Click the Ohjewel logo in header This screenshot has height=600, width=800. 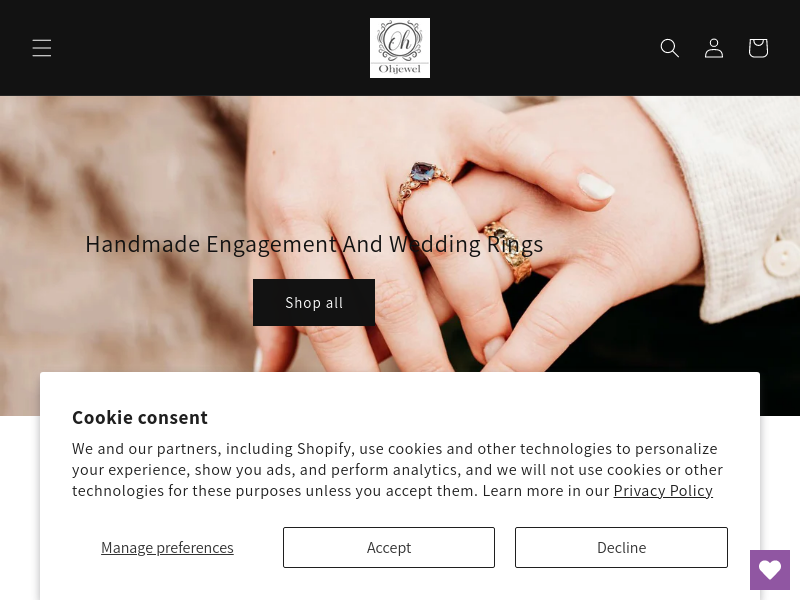point(400,48)
